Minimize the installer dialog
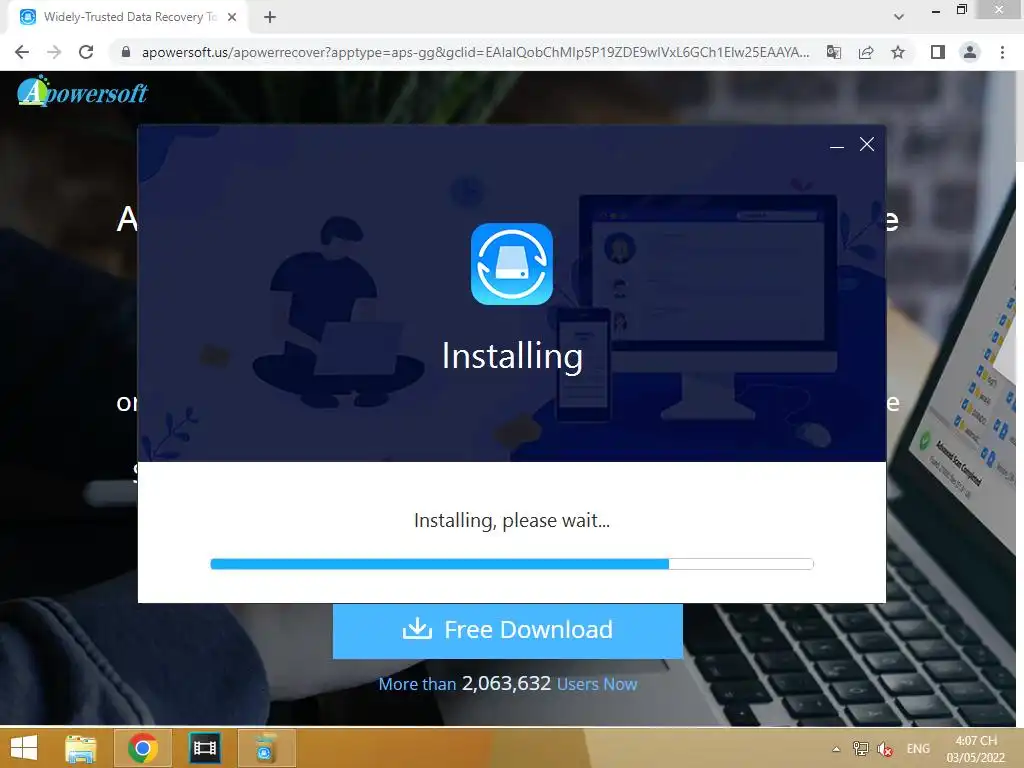The height and width of the screenshot is (768, 1024). click(837, 145)
